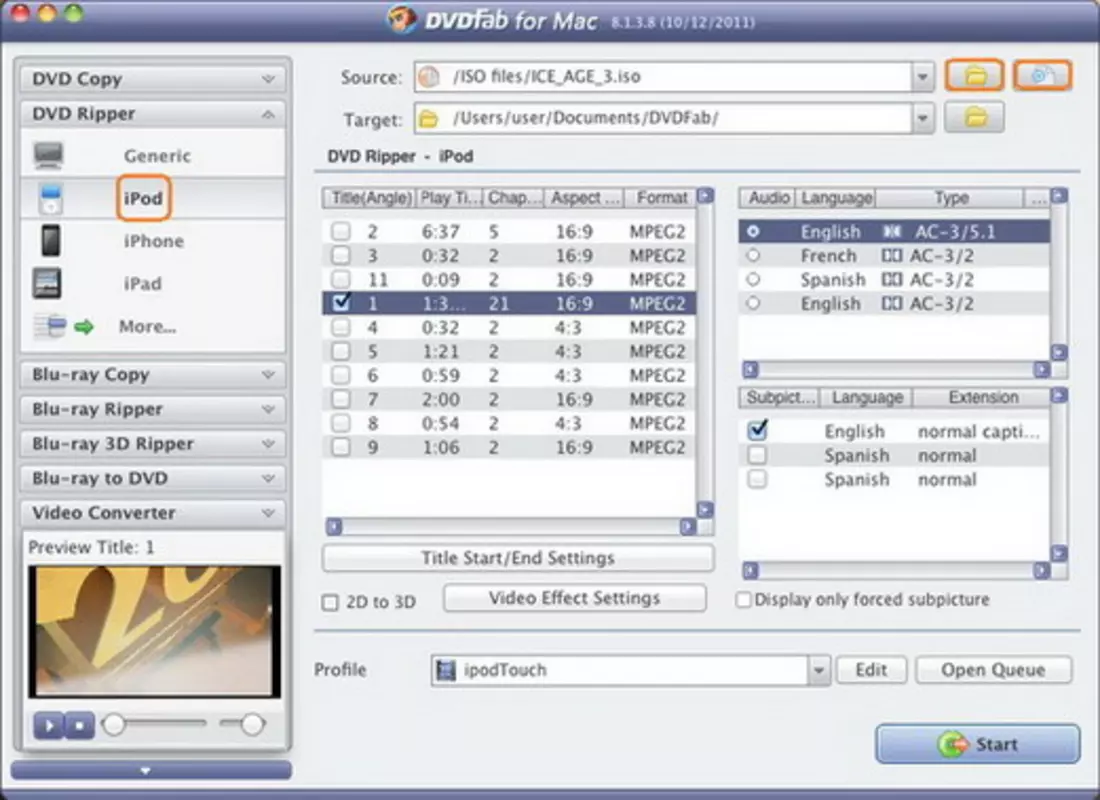Enable 2D to 3D checkbox

point(330,602)
